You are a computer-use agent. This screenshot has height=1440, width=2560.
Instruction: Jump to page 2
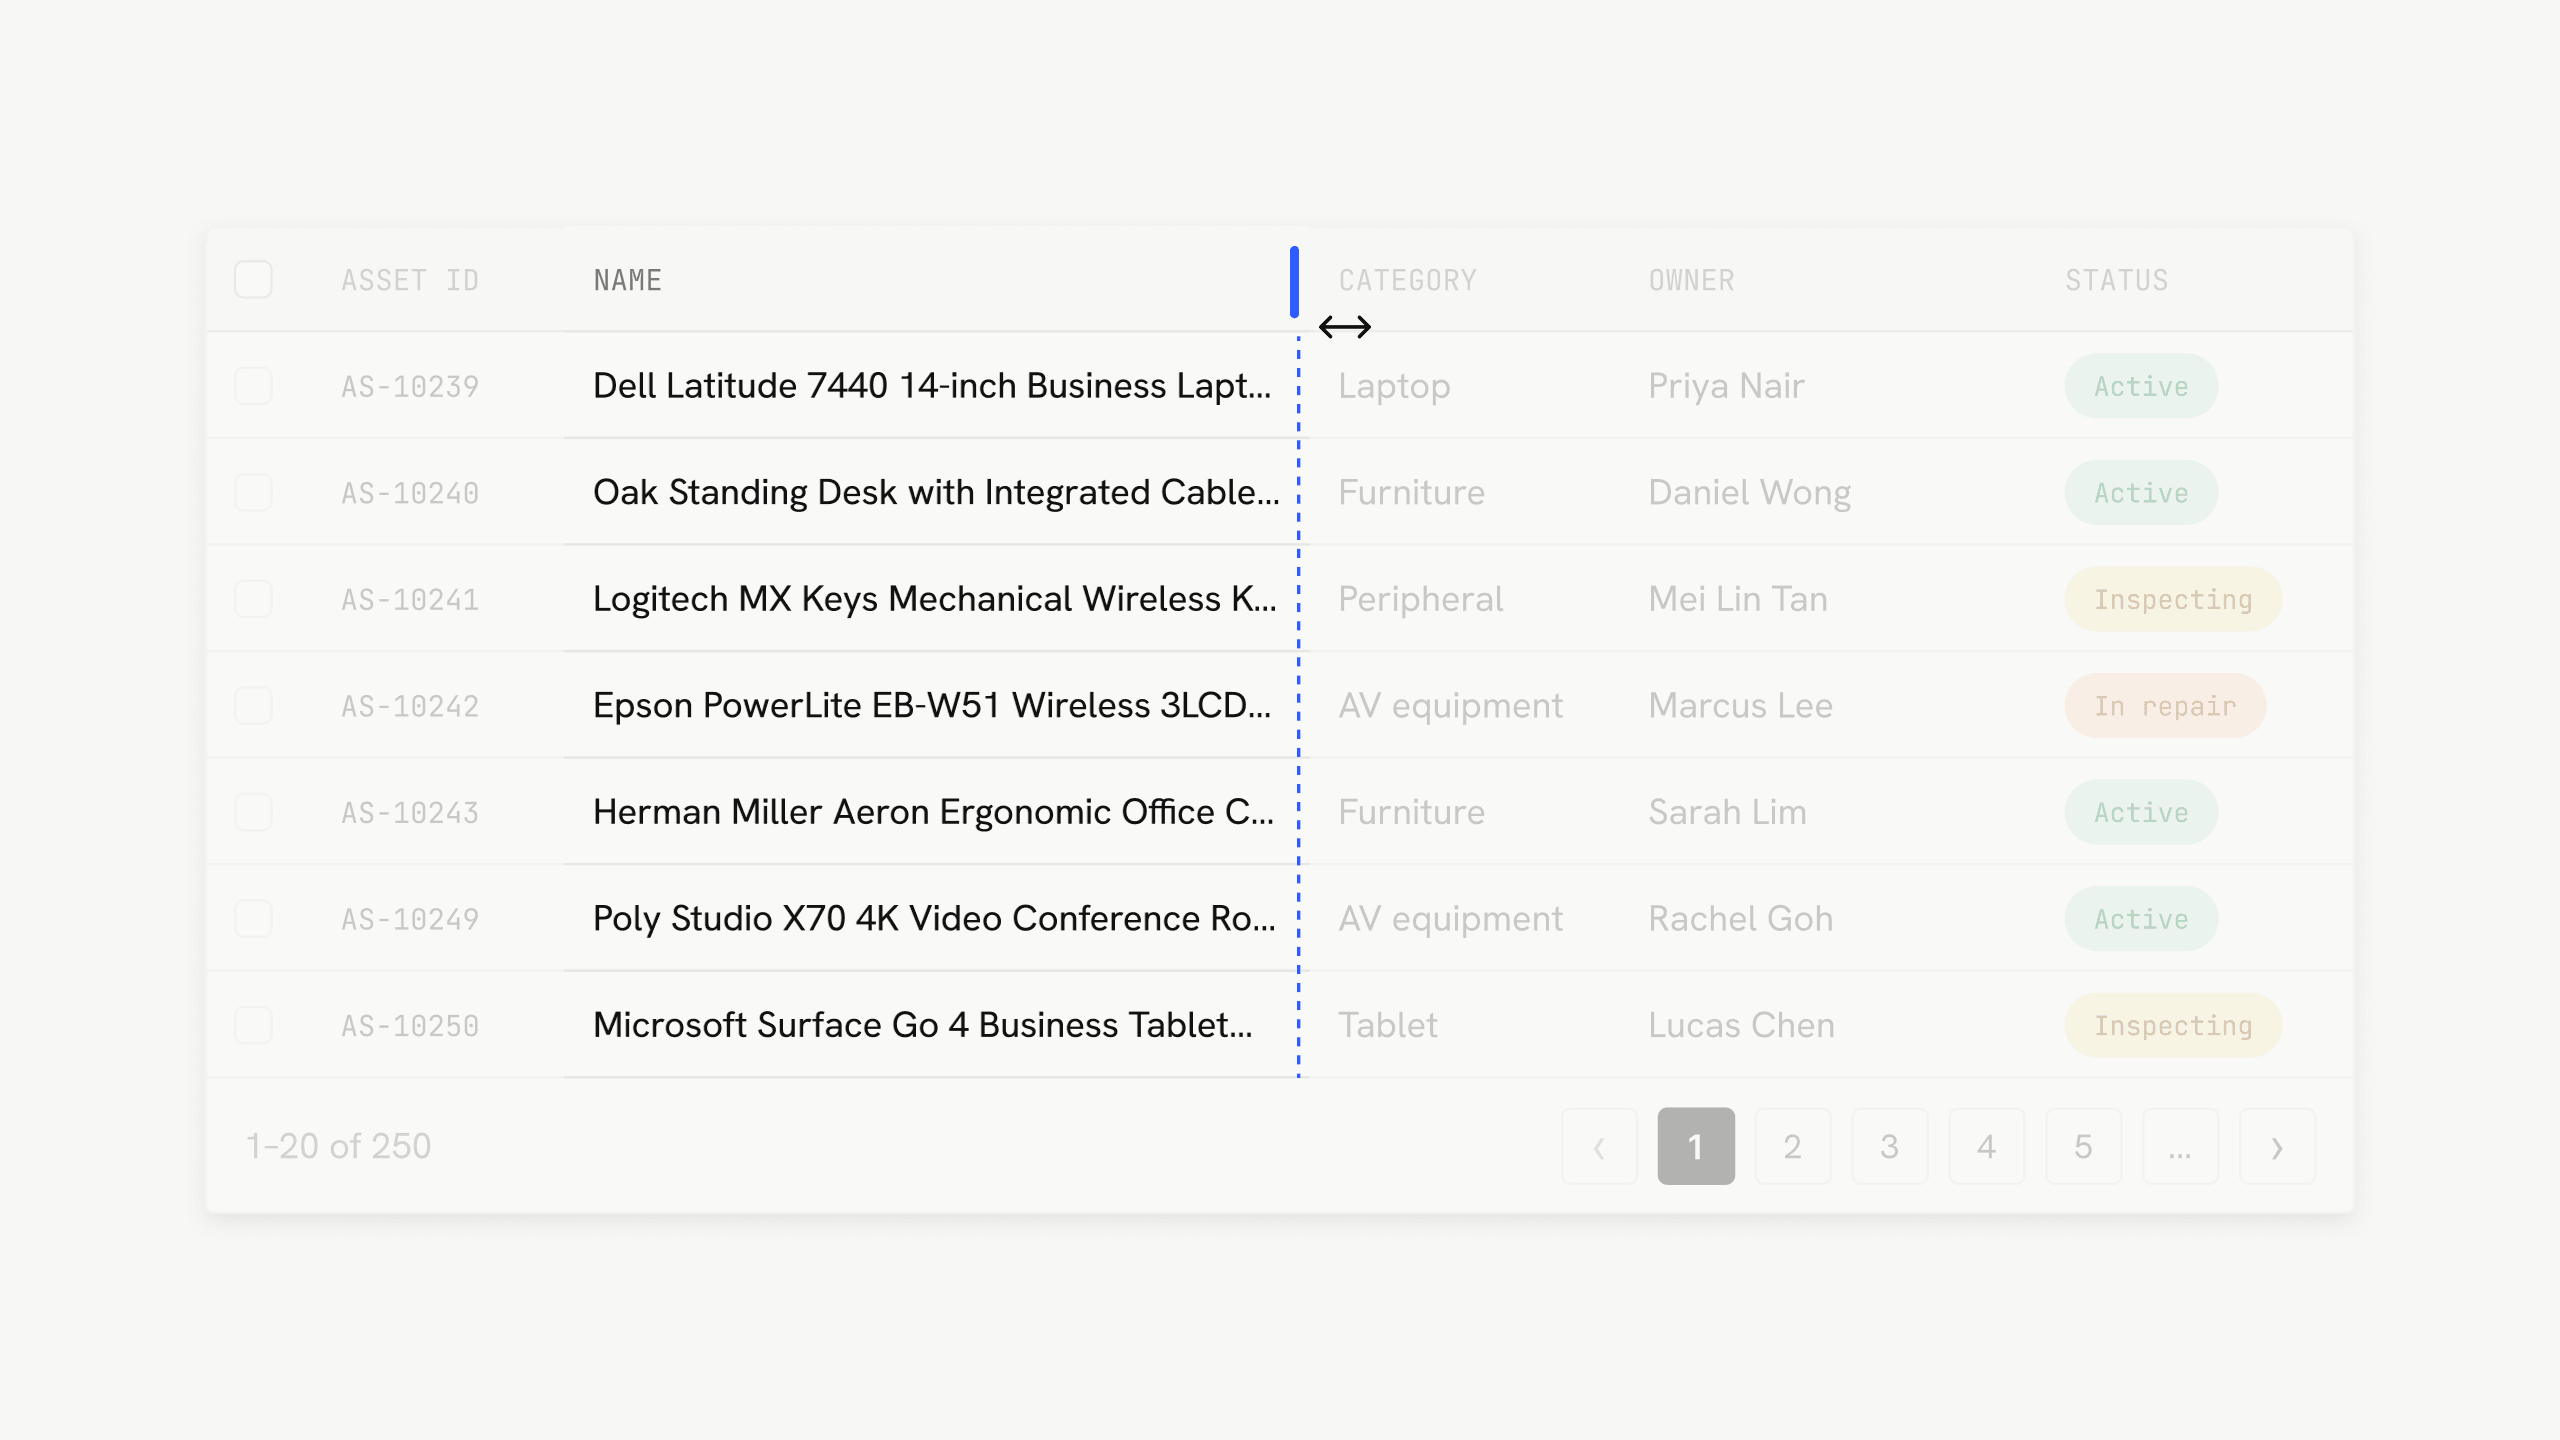[x=1793, y=1146]
